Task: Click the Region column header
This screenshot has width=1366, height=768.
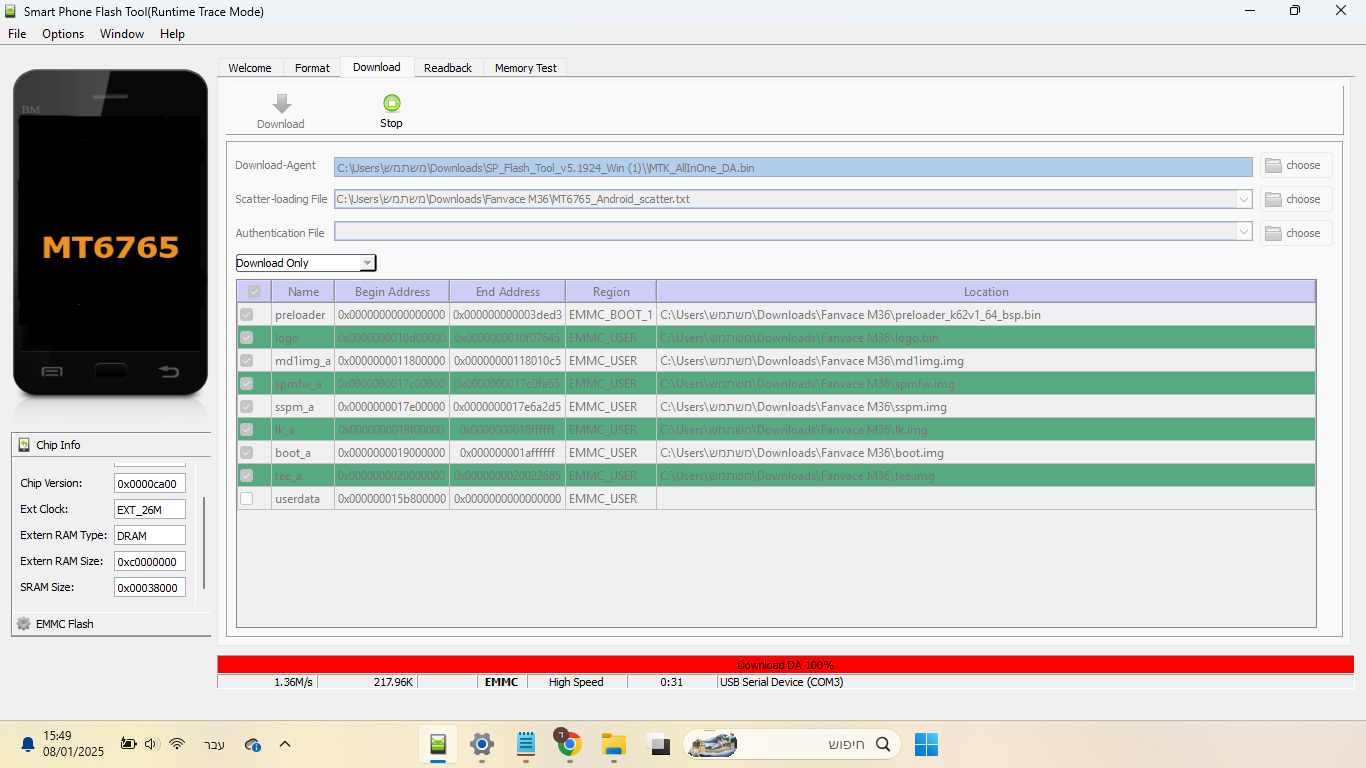Action: click(x=611, y=292)
